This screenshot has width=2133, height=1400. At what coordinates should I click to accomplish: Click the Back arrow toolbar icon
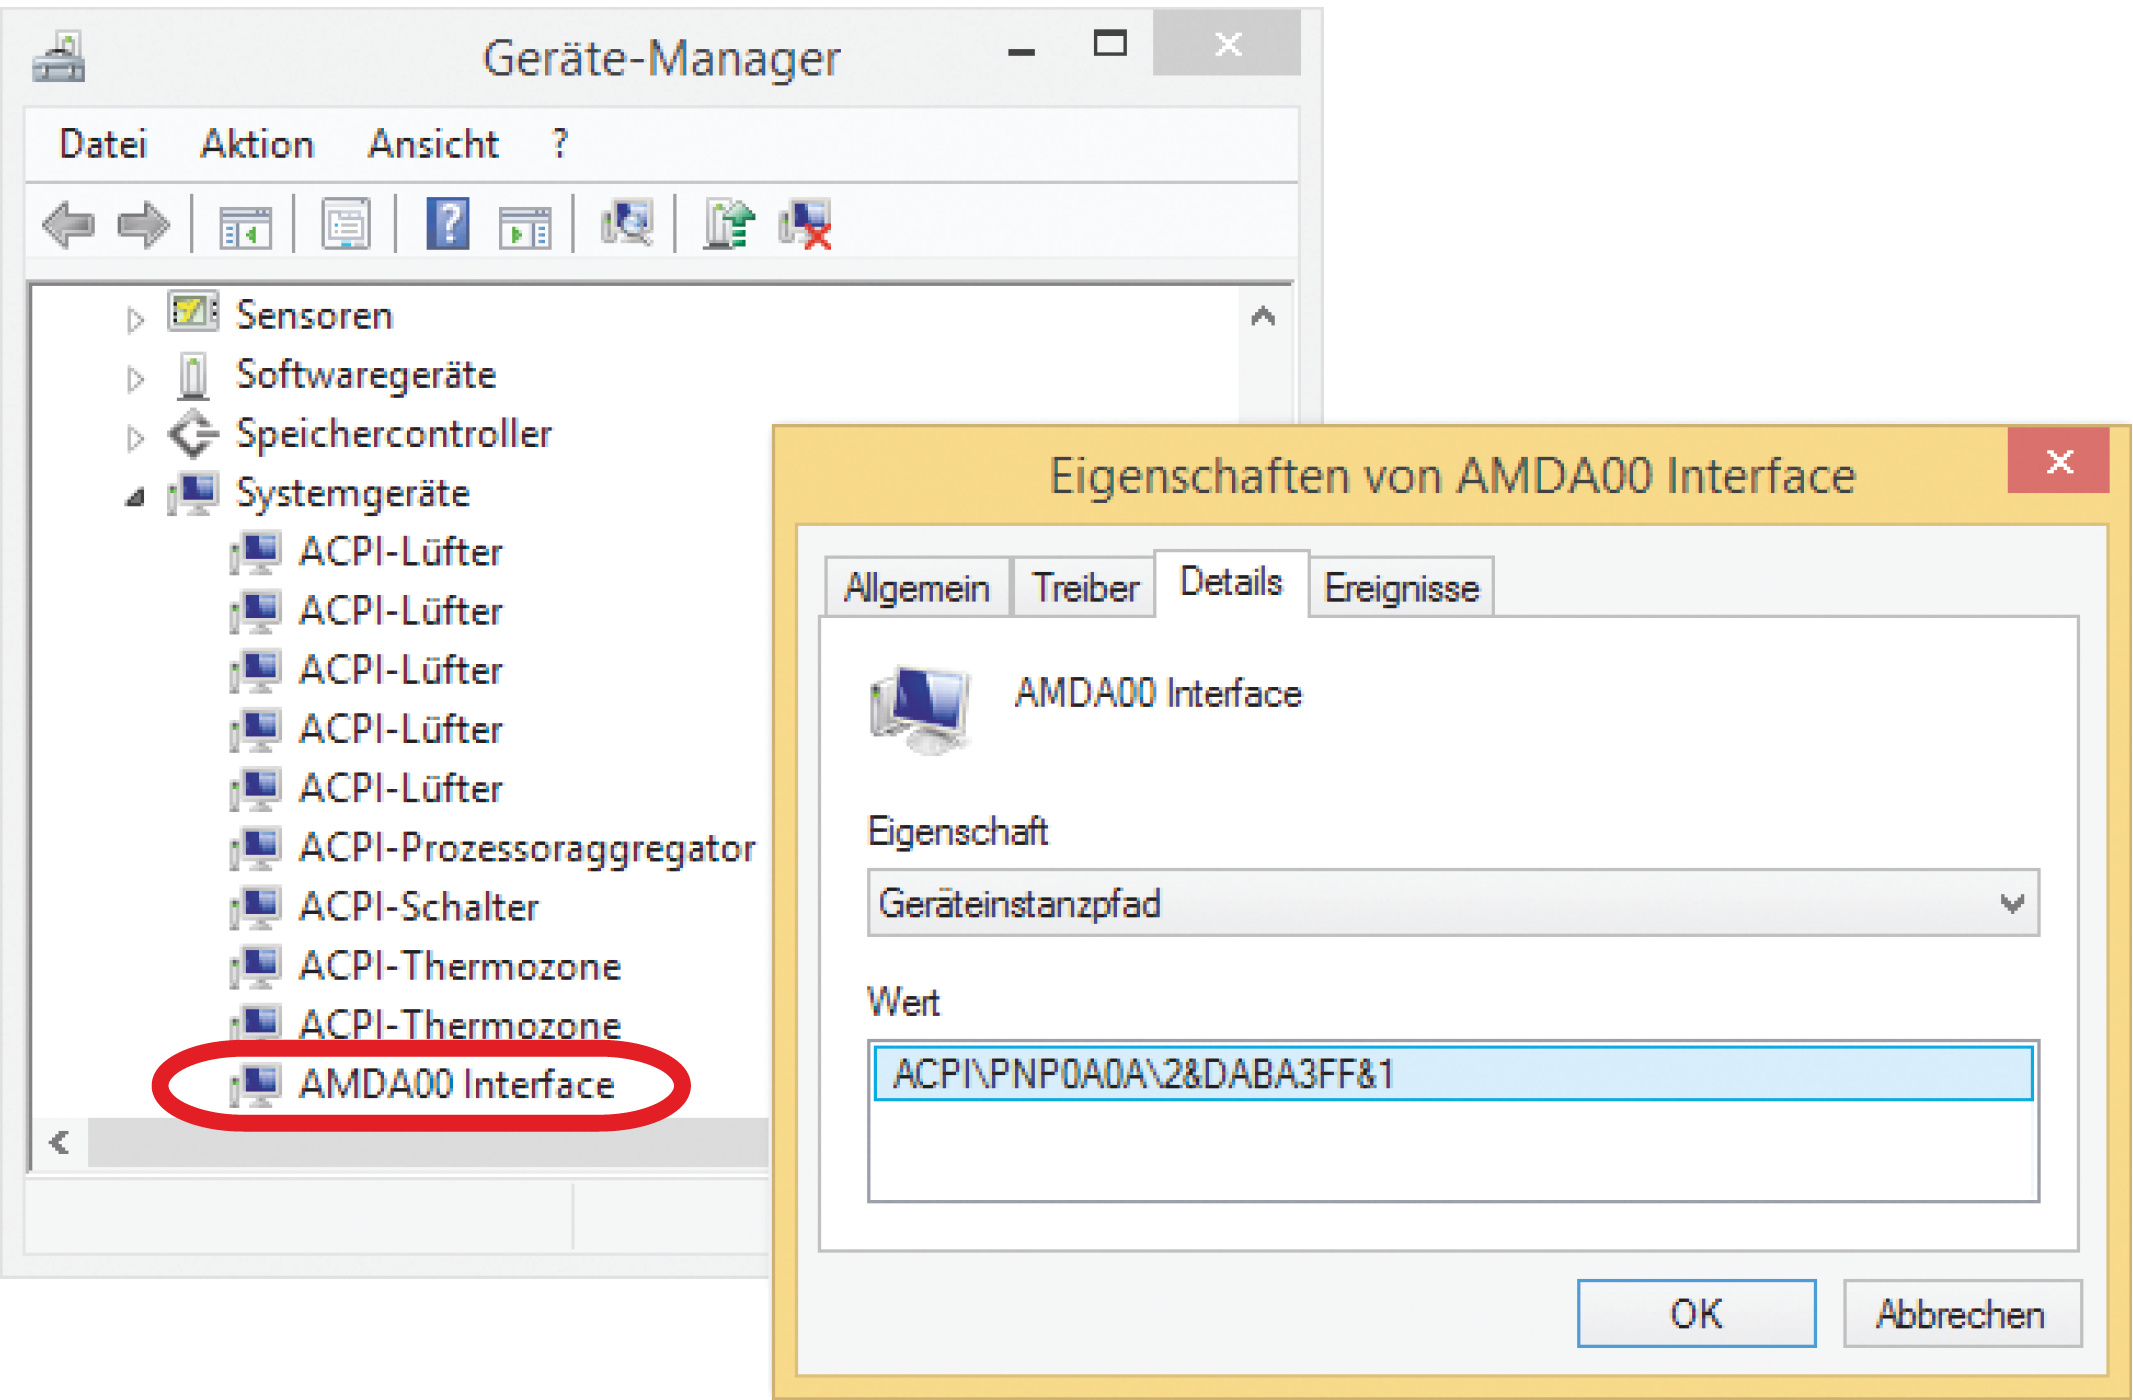coord(68,224)
